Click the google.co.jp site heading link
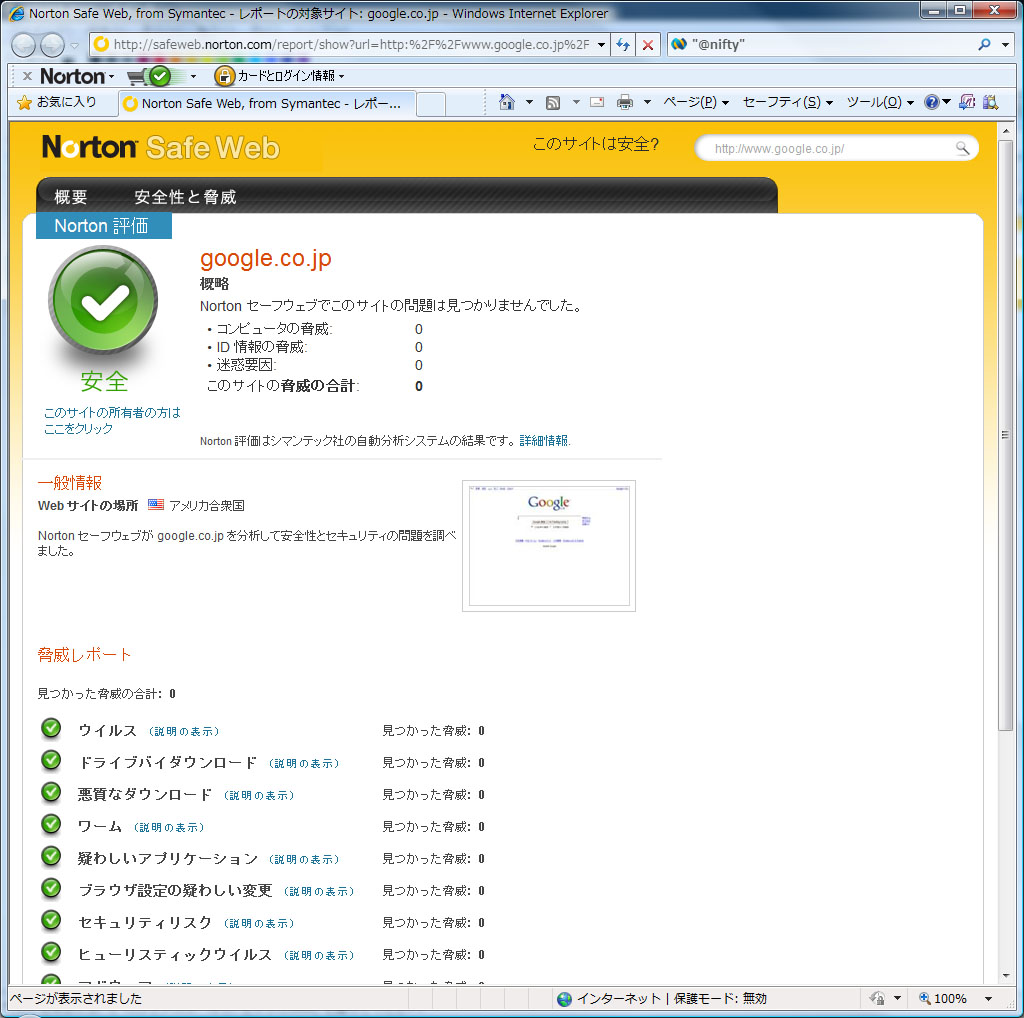Viewport: 1024px width, 1018px height. click(x=266, y=259)
